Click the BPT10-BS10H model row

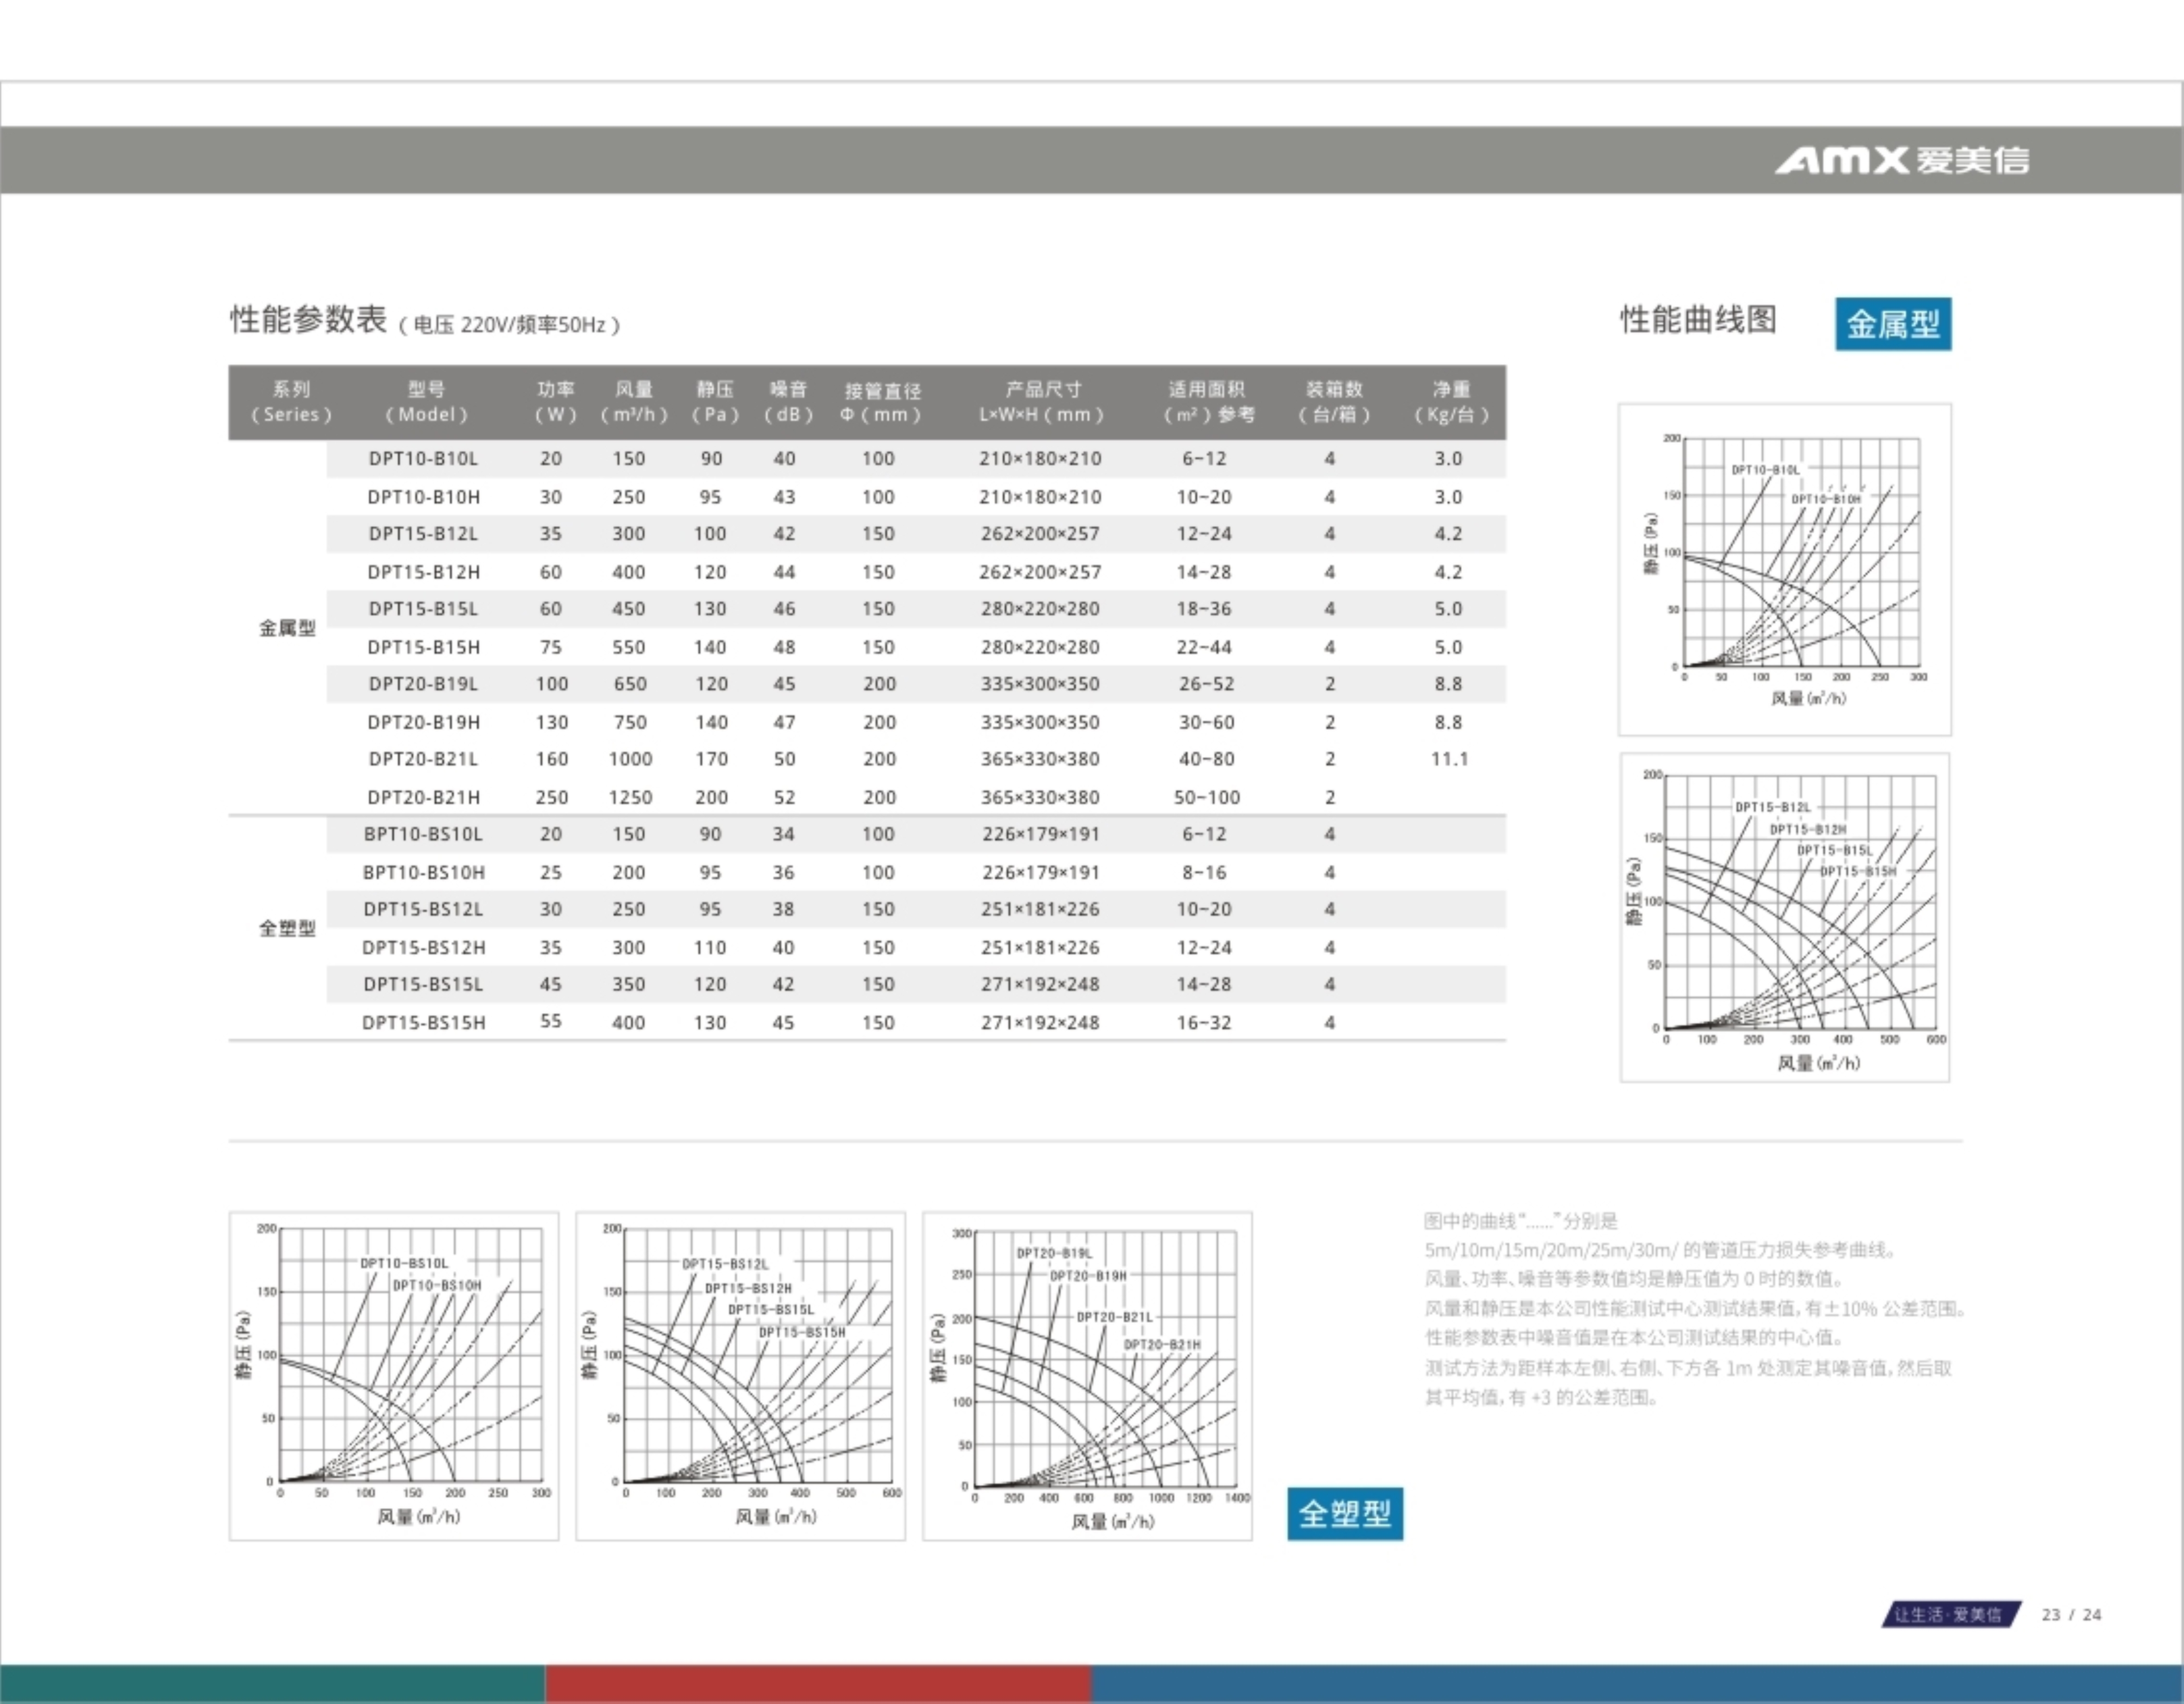click(x=423, y=872)
